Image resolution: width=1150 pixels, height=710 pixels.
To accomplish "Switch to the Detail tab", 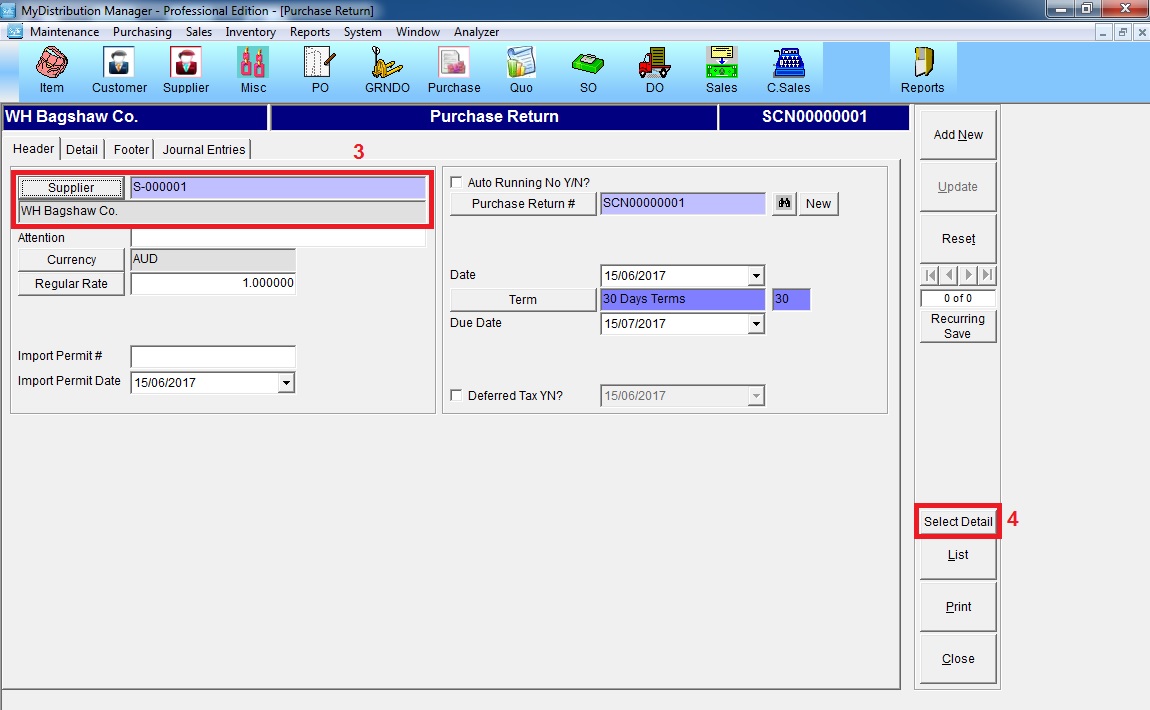I will point(82,149).
